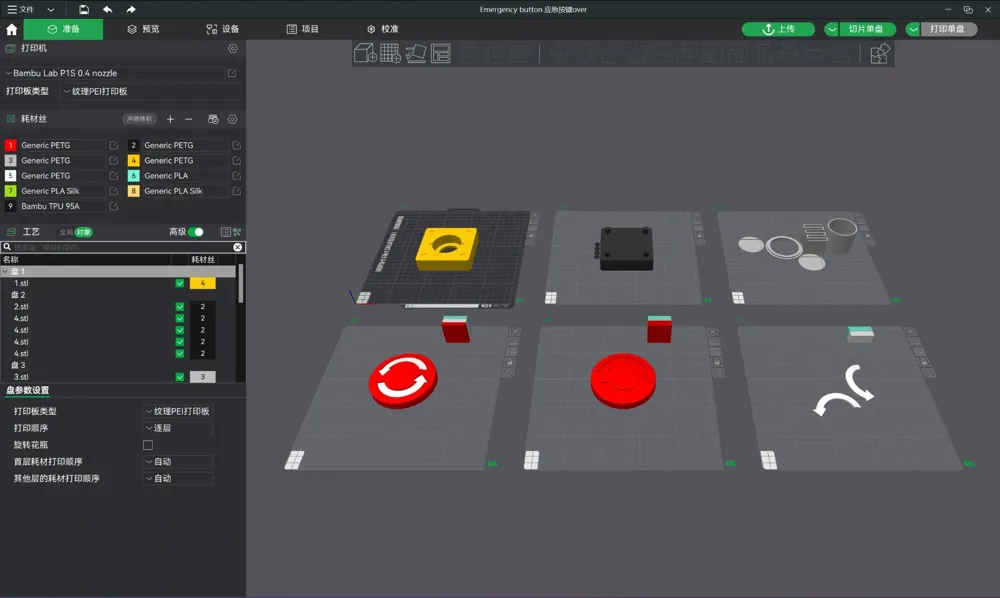Enable the 旋转花瓶 checkbox
Viewport: 1000px width, 598px height.
tap(148, 445)
